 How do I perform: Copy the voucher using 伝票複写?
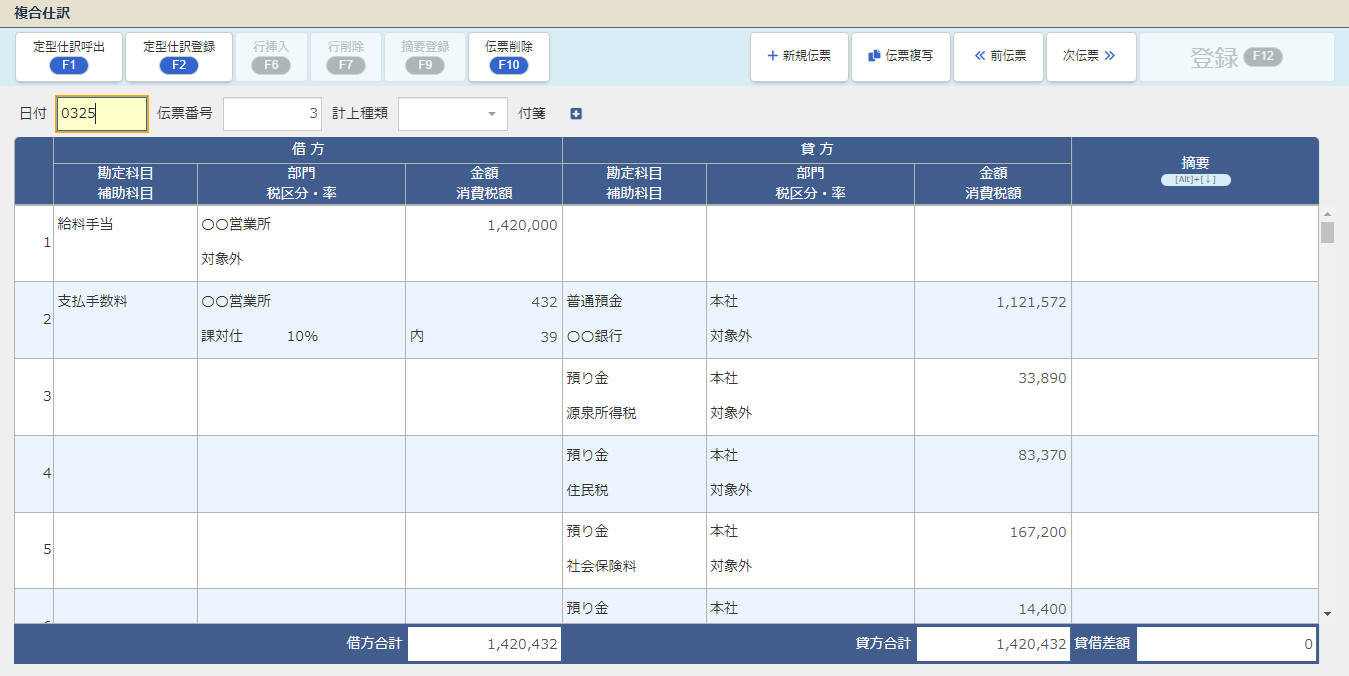pos(900,56)
